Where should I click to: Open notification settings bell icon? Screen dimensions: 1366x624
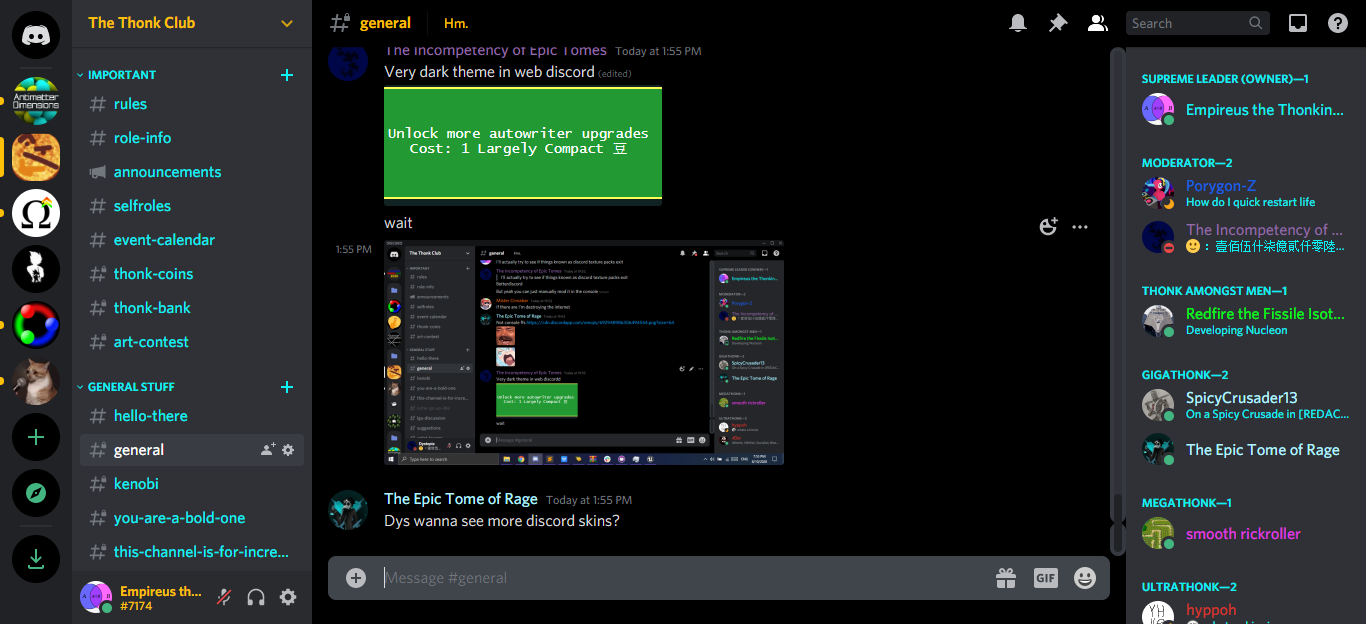click(x=1018, y=23)
